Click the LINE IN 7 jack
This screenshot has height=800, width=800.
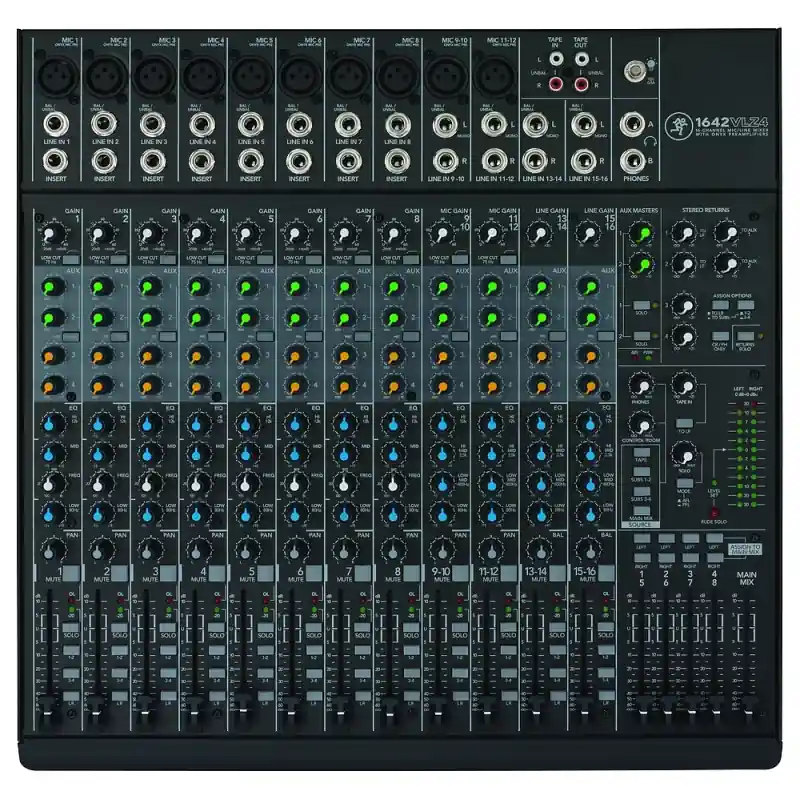pyautogui.click(x=348, y=124)
